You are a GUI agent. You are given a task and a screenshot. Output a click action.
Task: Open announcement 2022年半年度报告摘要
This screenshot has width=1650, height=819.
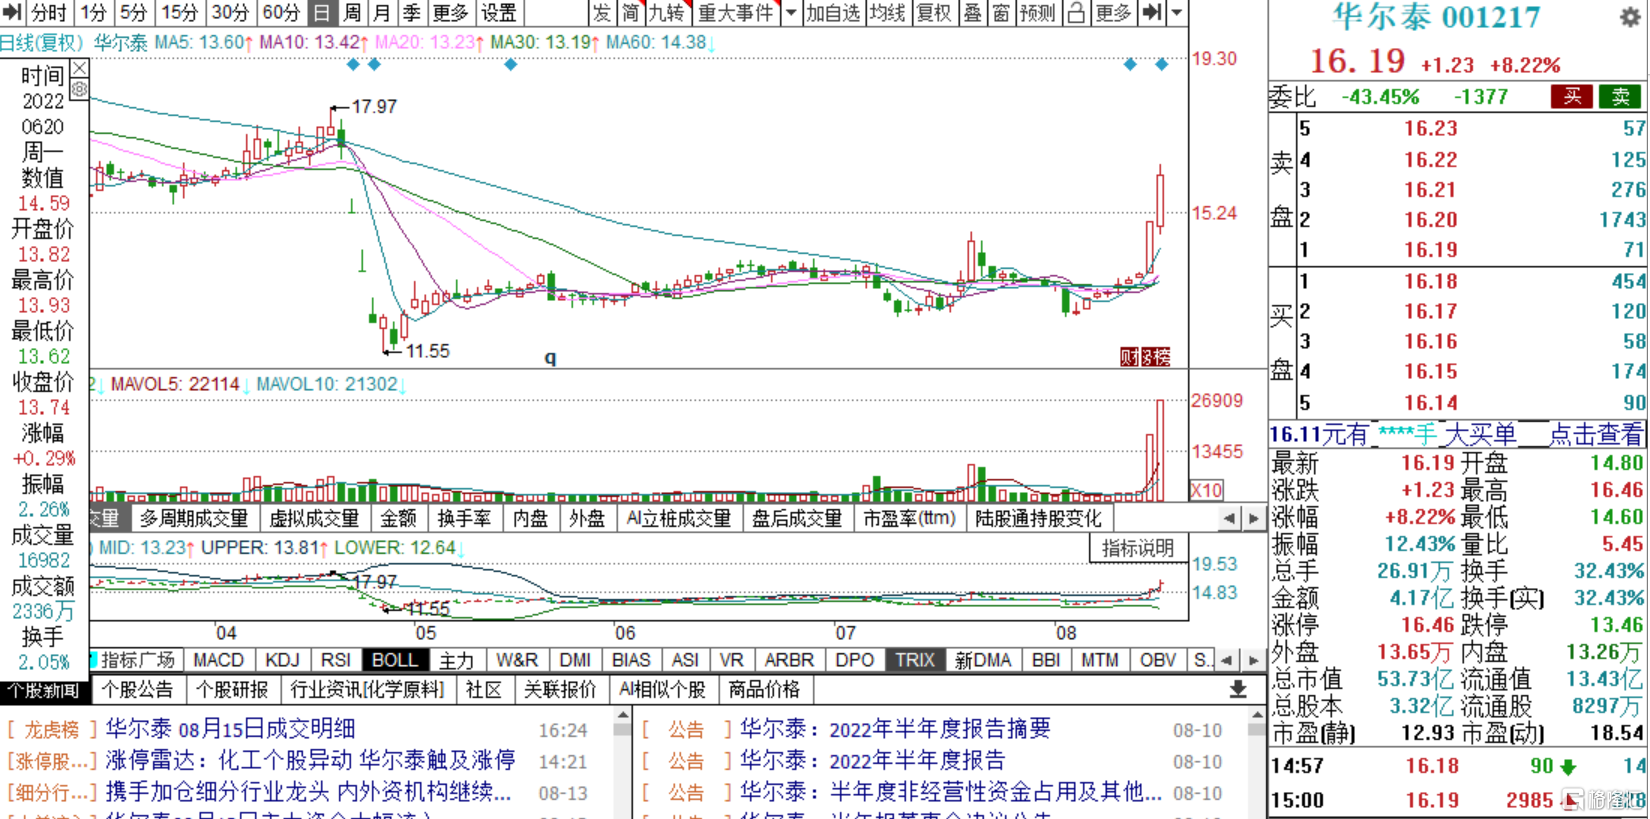pos(895,729)
